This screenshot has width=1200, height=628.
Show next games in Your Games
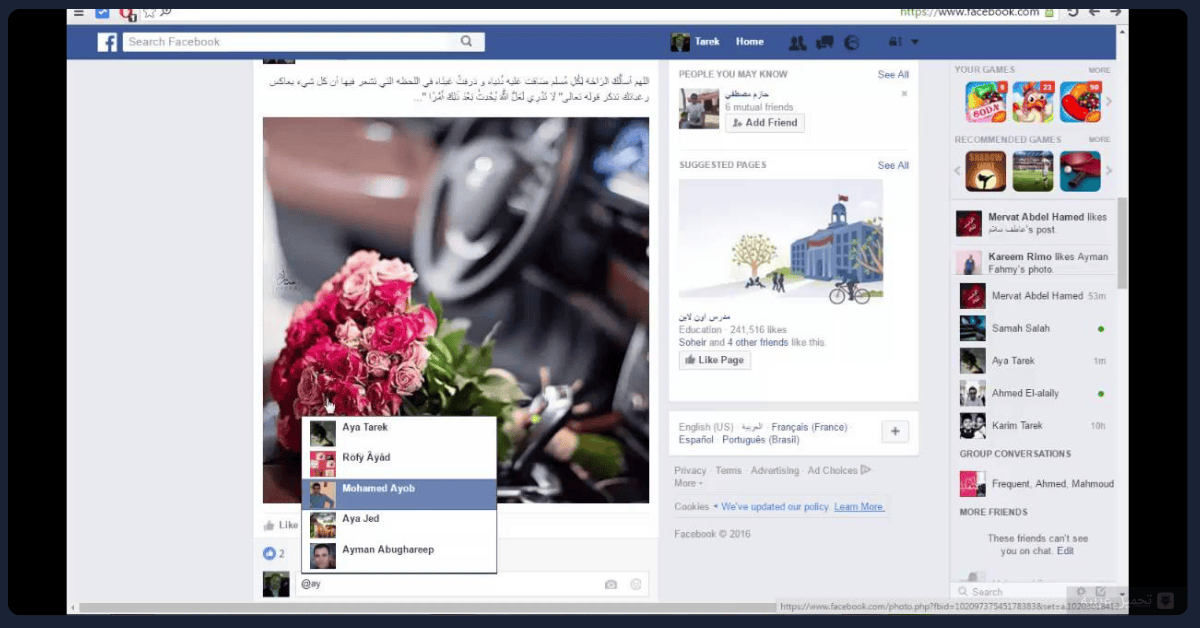click(x=1108, y=101)
